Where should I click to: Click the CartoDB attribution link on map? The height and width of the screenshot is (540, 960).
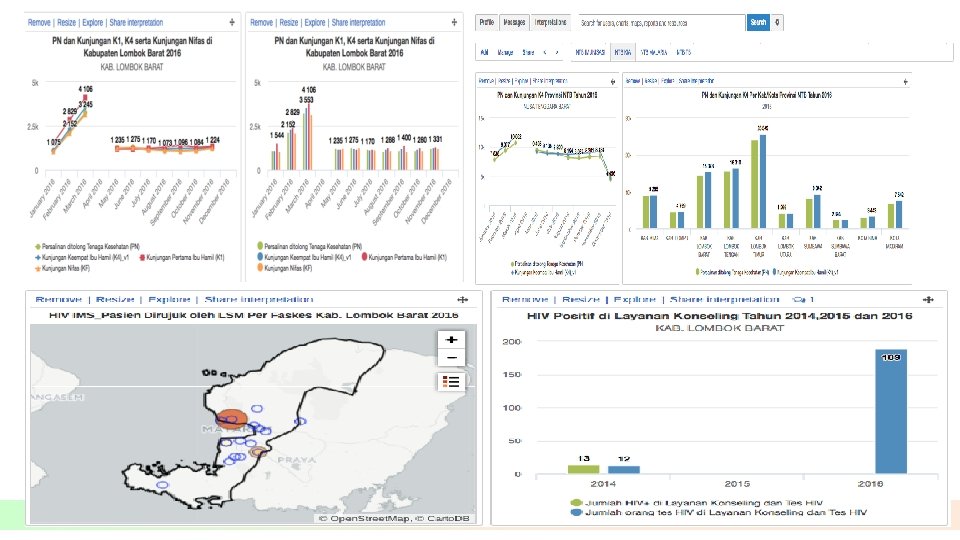448,519
